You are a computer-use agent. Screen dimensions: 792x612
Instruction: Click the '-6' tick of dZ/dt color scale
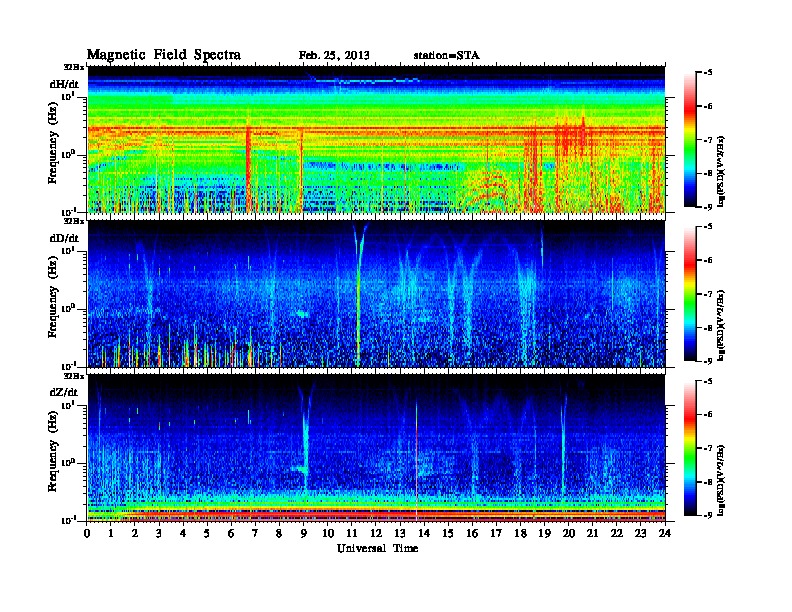pos(708,415)
